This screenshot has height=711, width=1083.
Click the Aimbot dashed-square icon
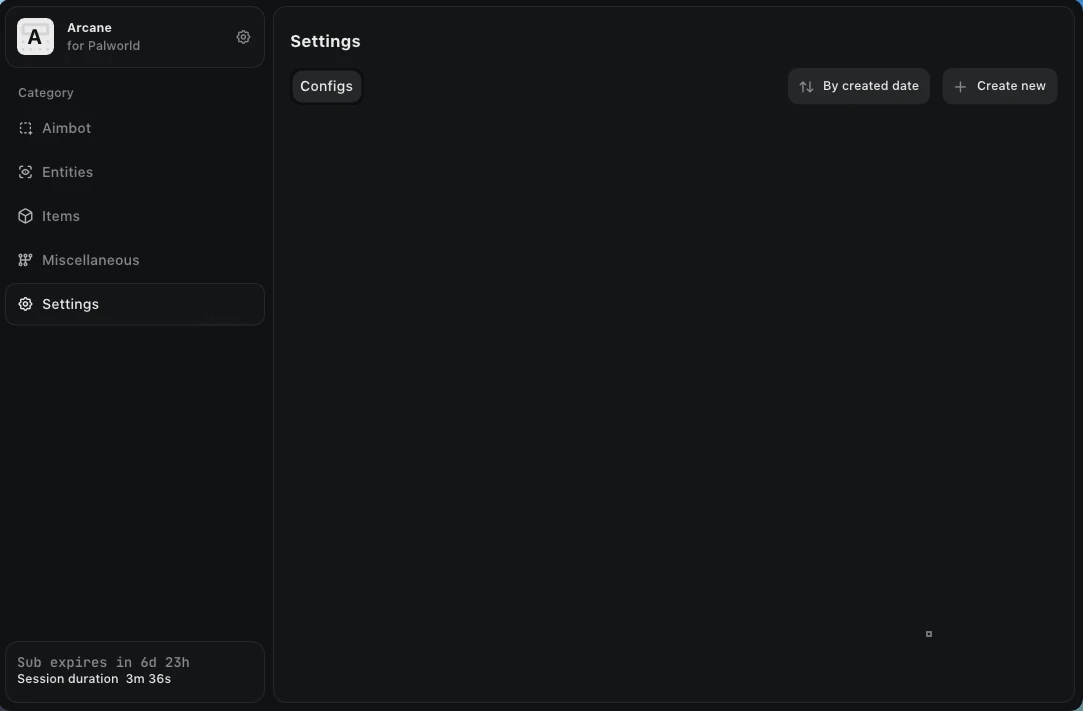tap(26, 129)
